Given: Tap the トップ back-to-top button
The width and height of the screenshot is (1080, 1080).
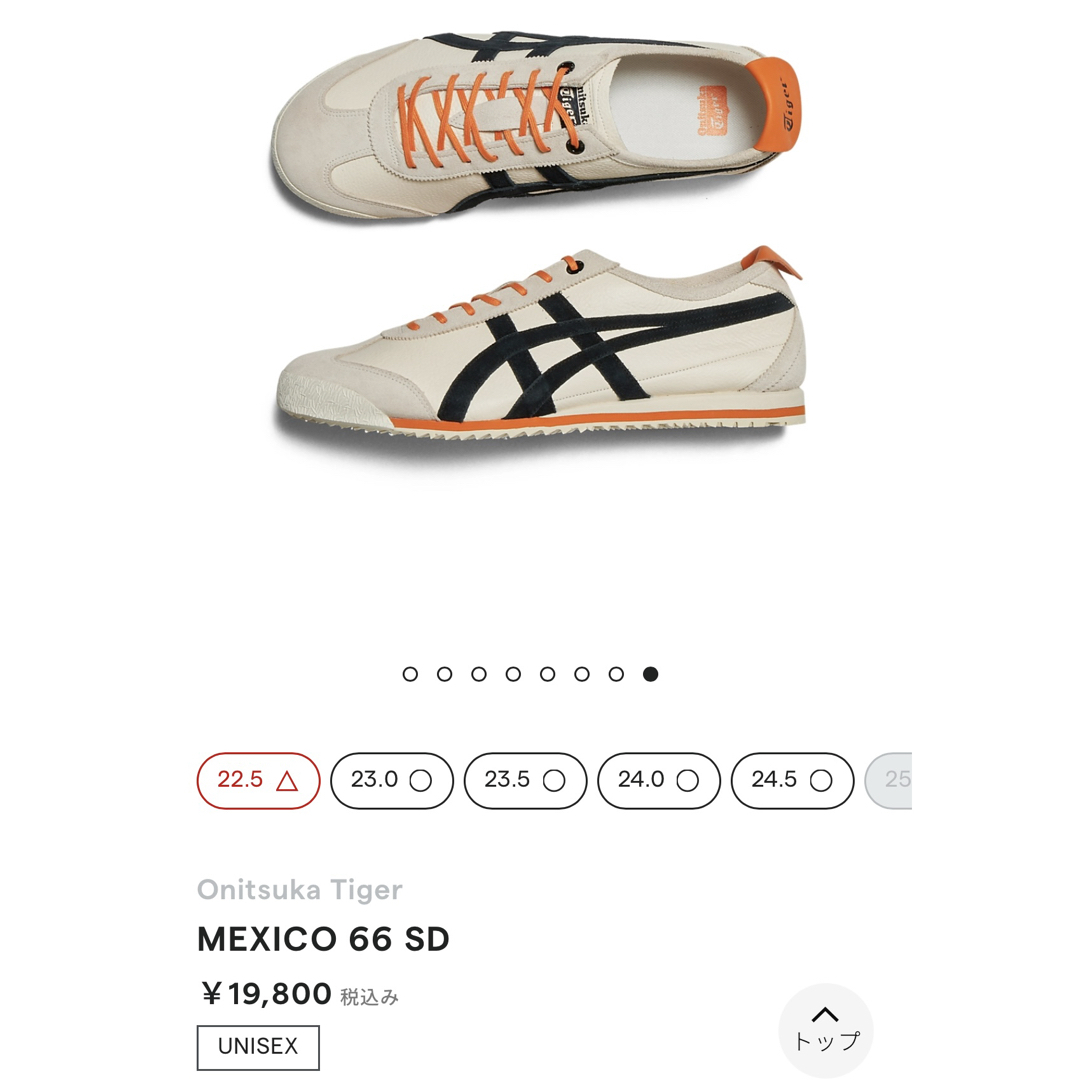Looking at the screenshot, I should [826, 1030].
